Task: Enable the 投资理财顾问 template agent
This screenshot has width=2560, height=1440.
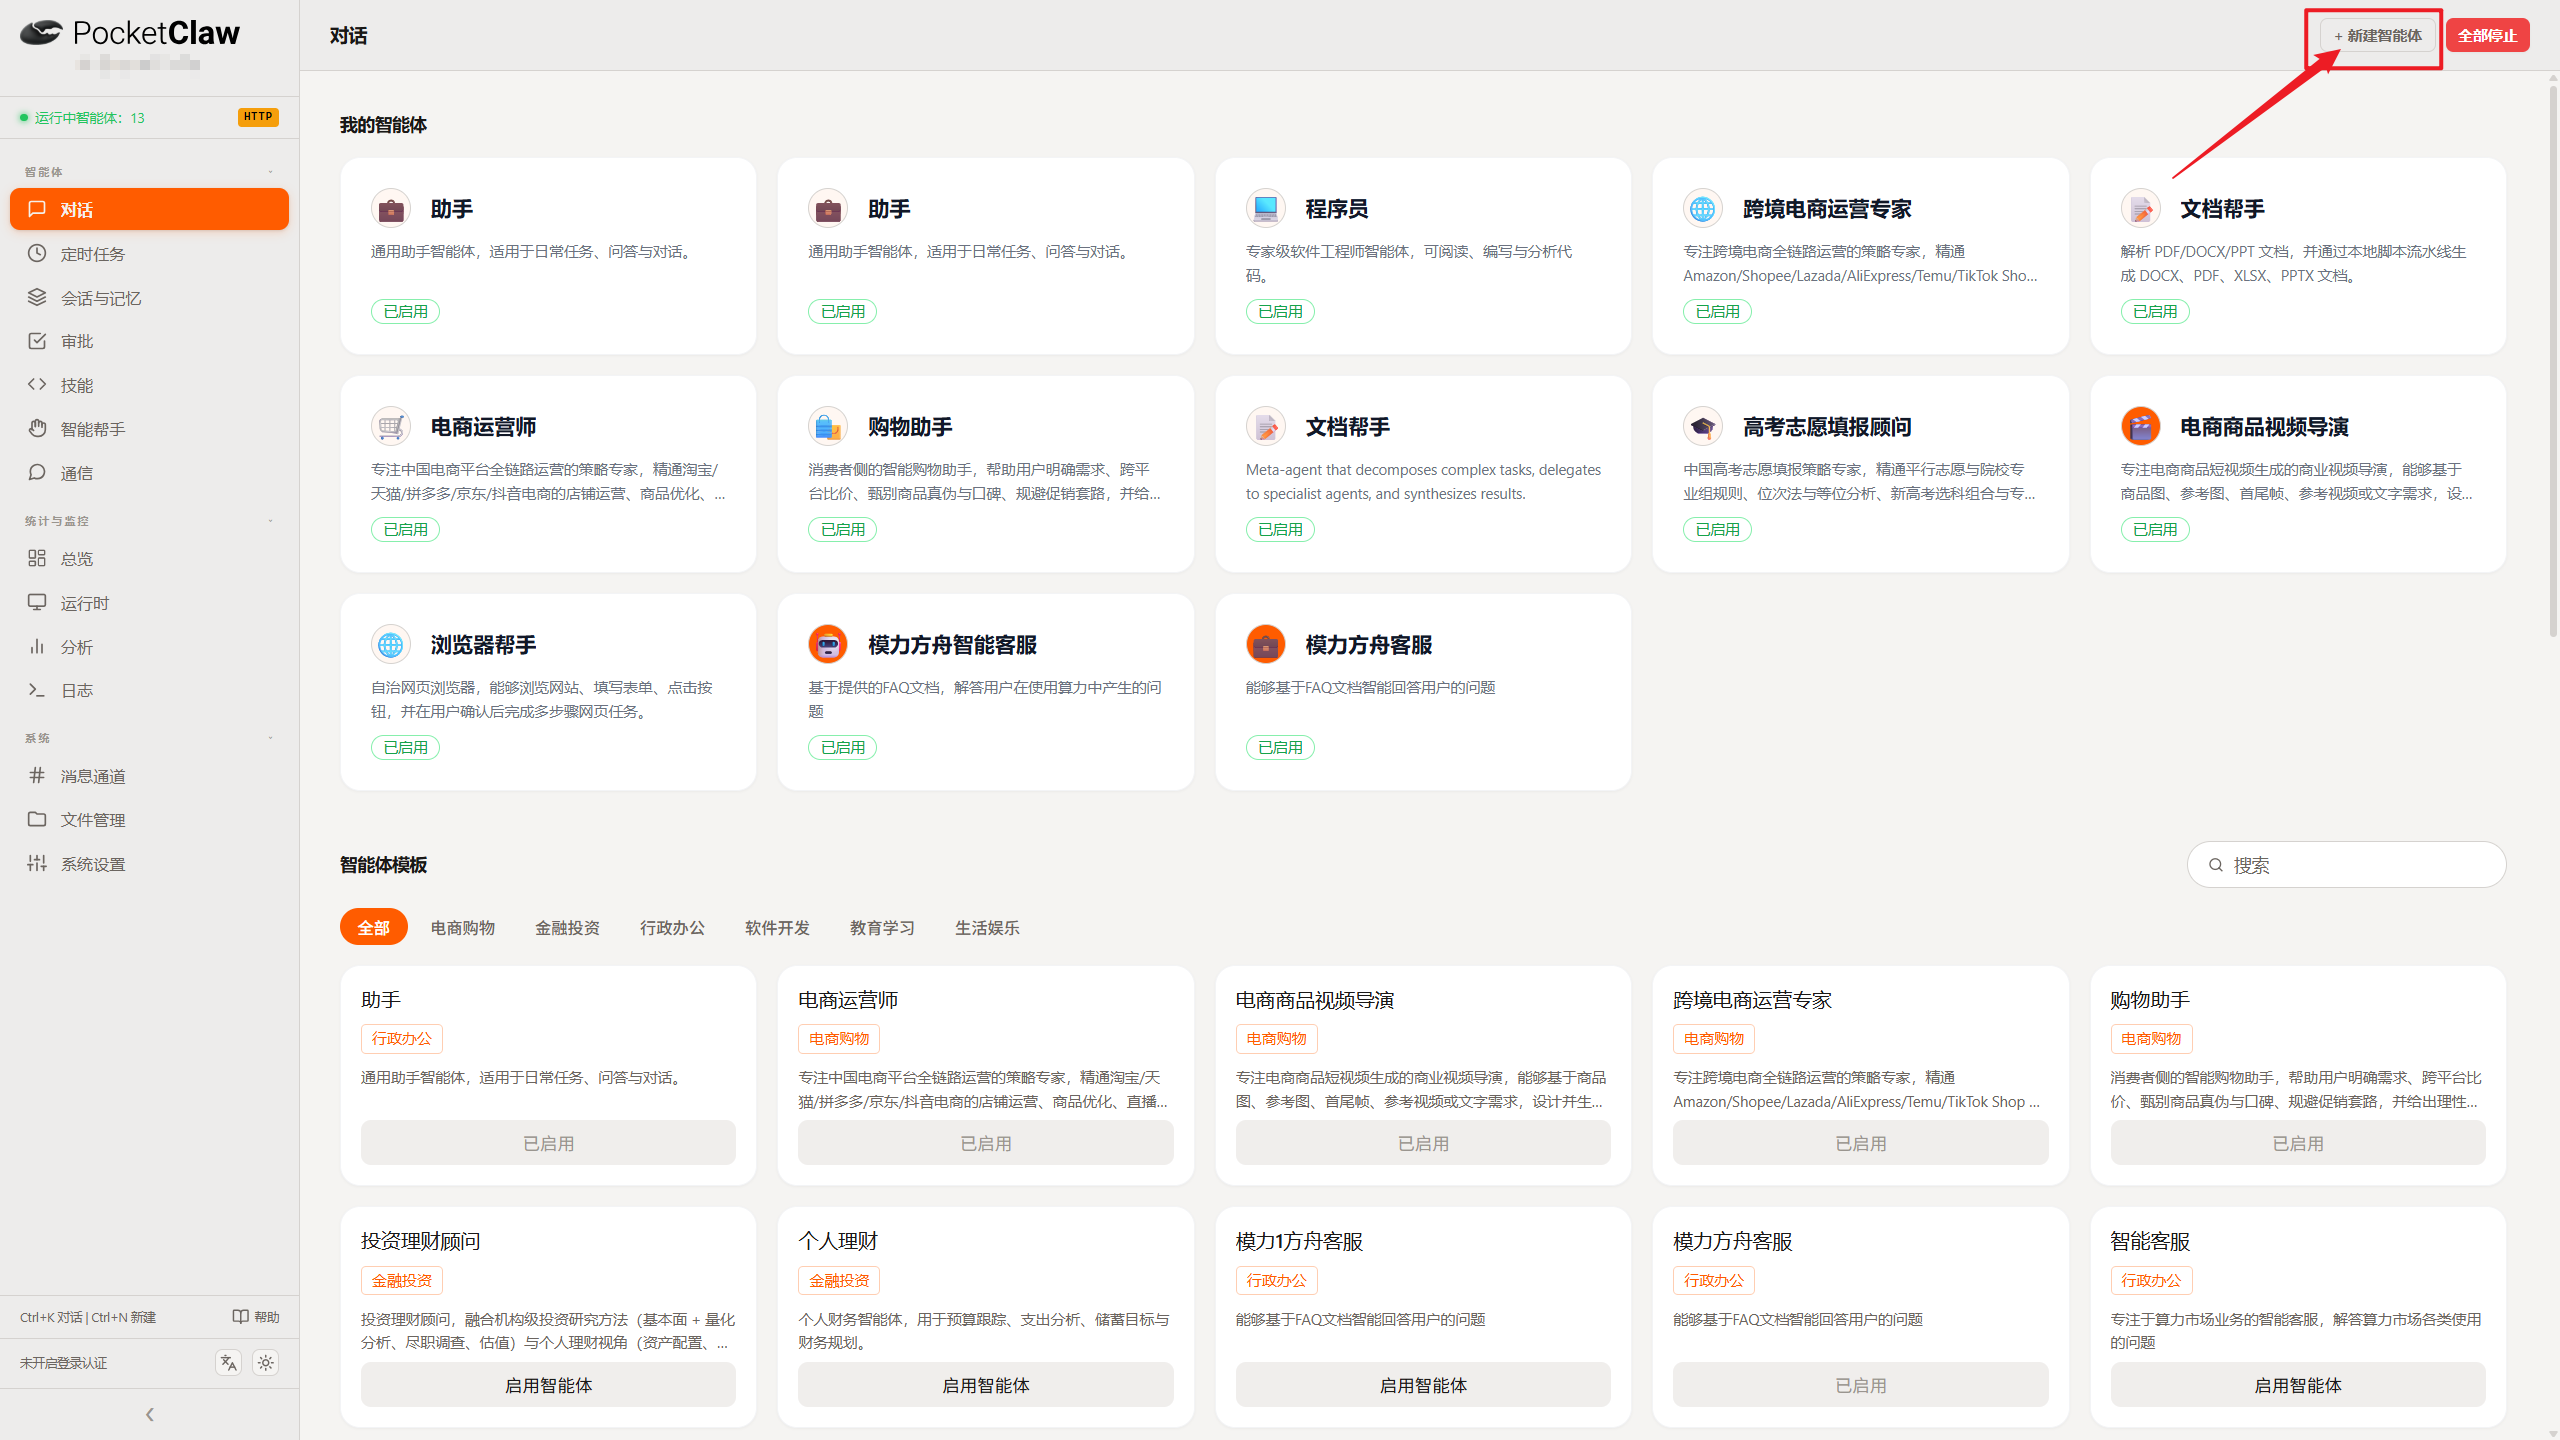Action: [548, 1385]
